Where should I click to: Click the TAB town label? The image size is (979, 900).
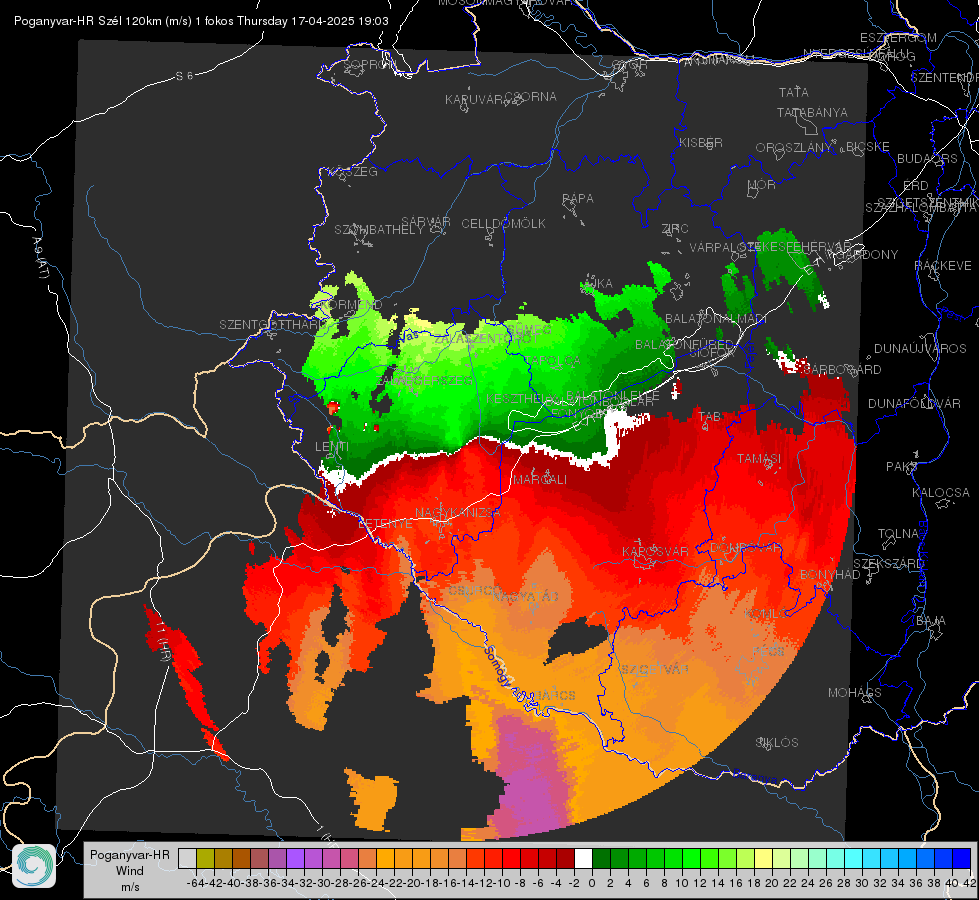[709, 417]
